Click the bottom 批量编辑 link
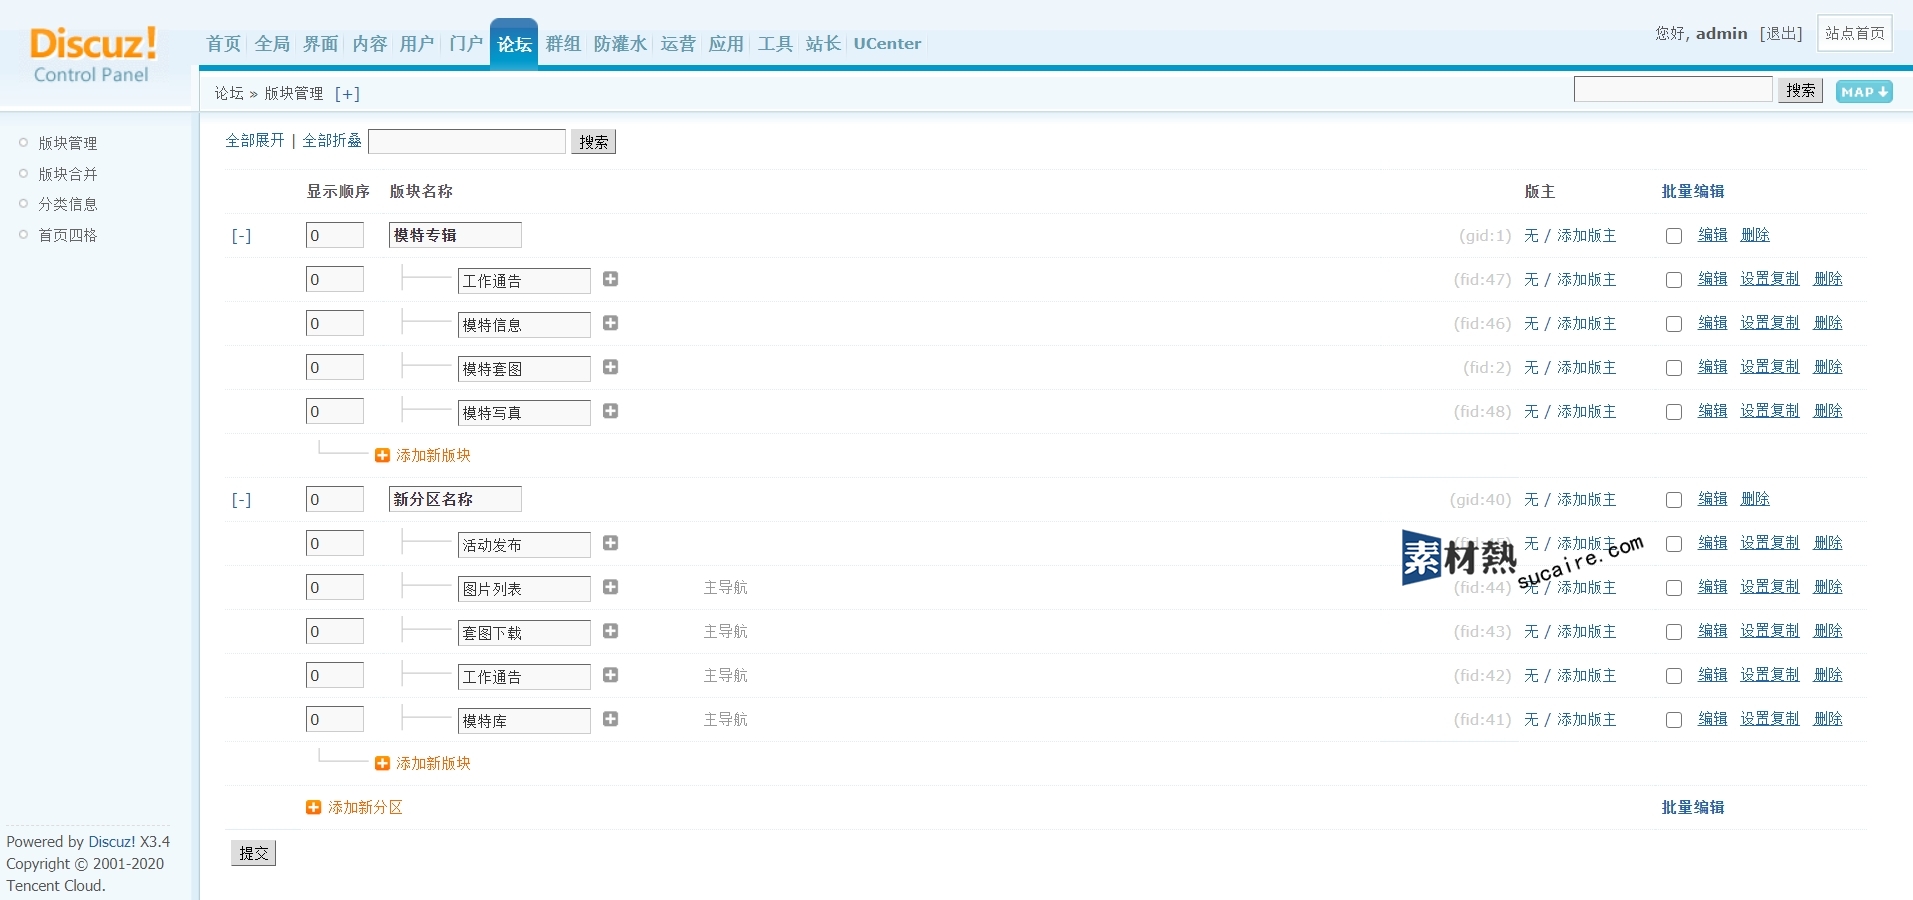The height and width of the screenshot is (900, 1913). 1693,807
